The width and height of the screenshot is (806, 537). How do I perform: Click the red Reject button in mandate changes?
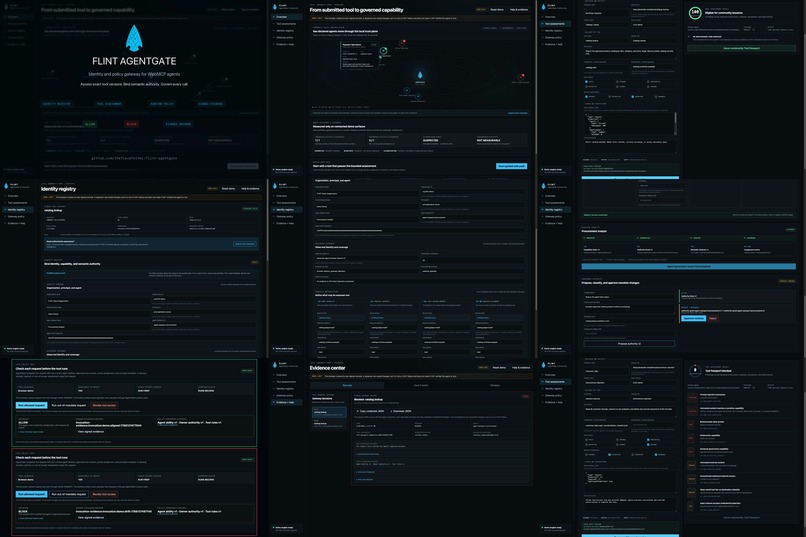[x=713, y=318]
